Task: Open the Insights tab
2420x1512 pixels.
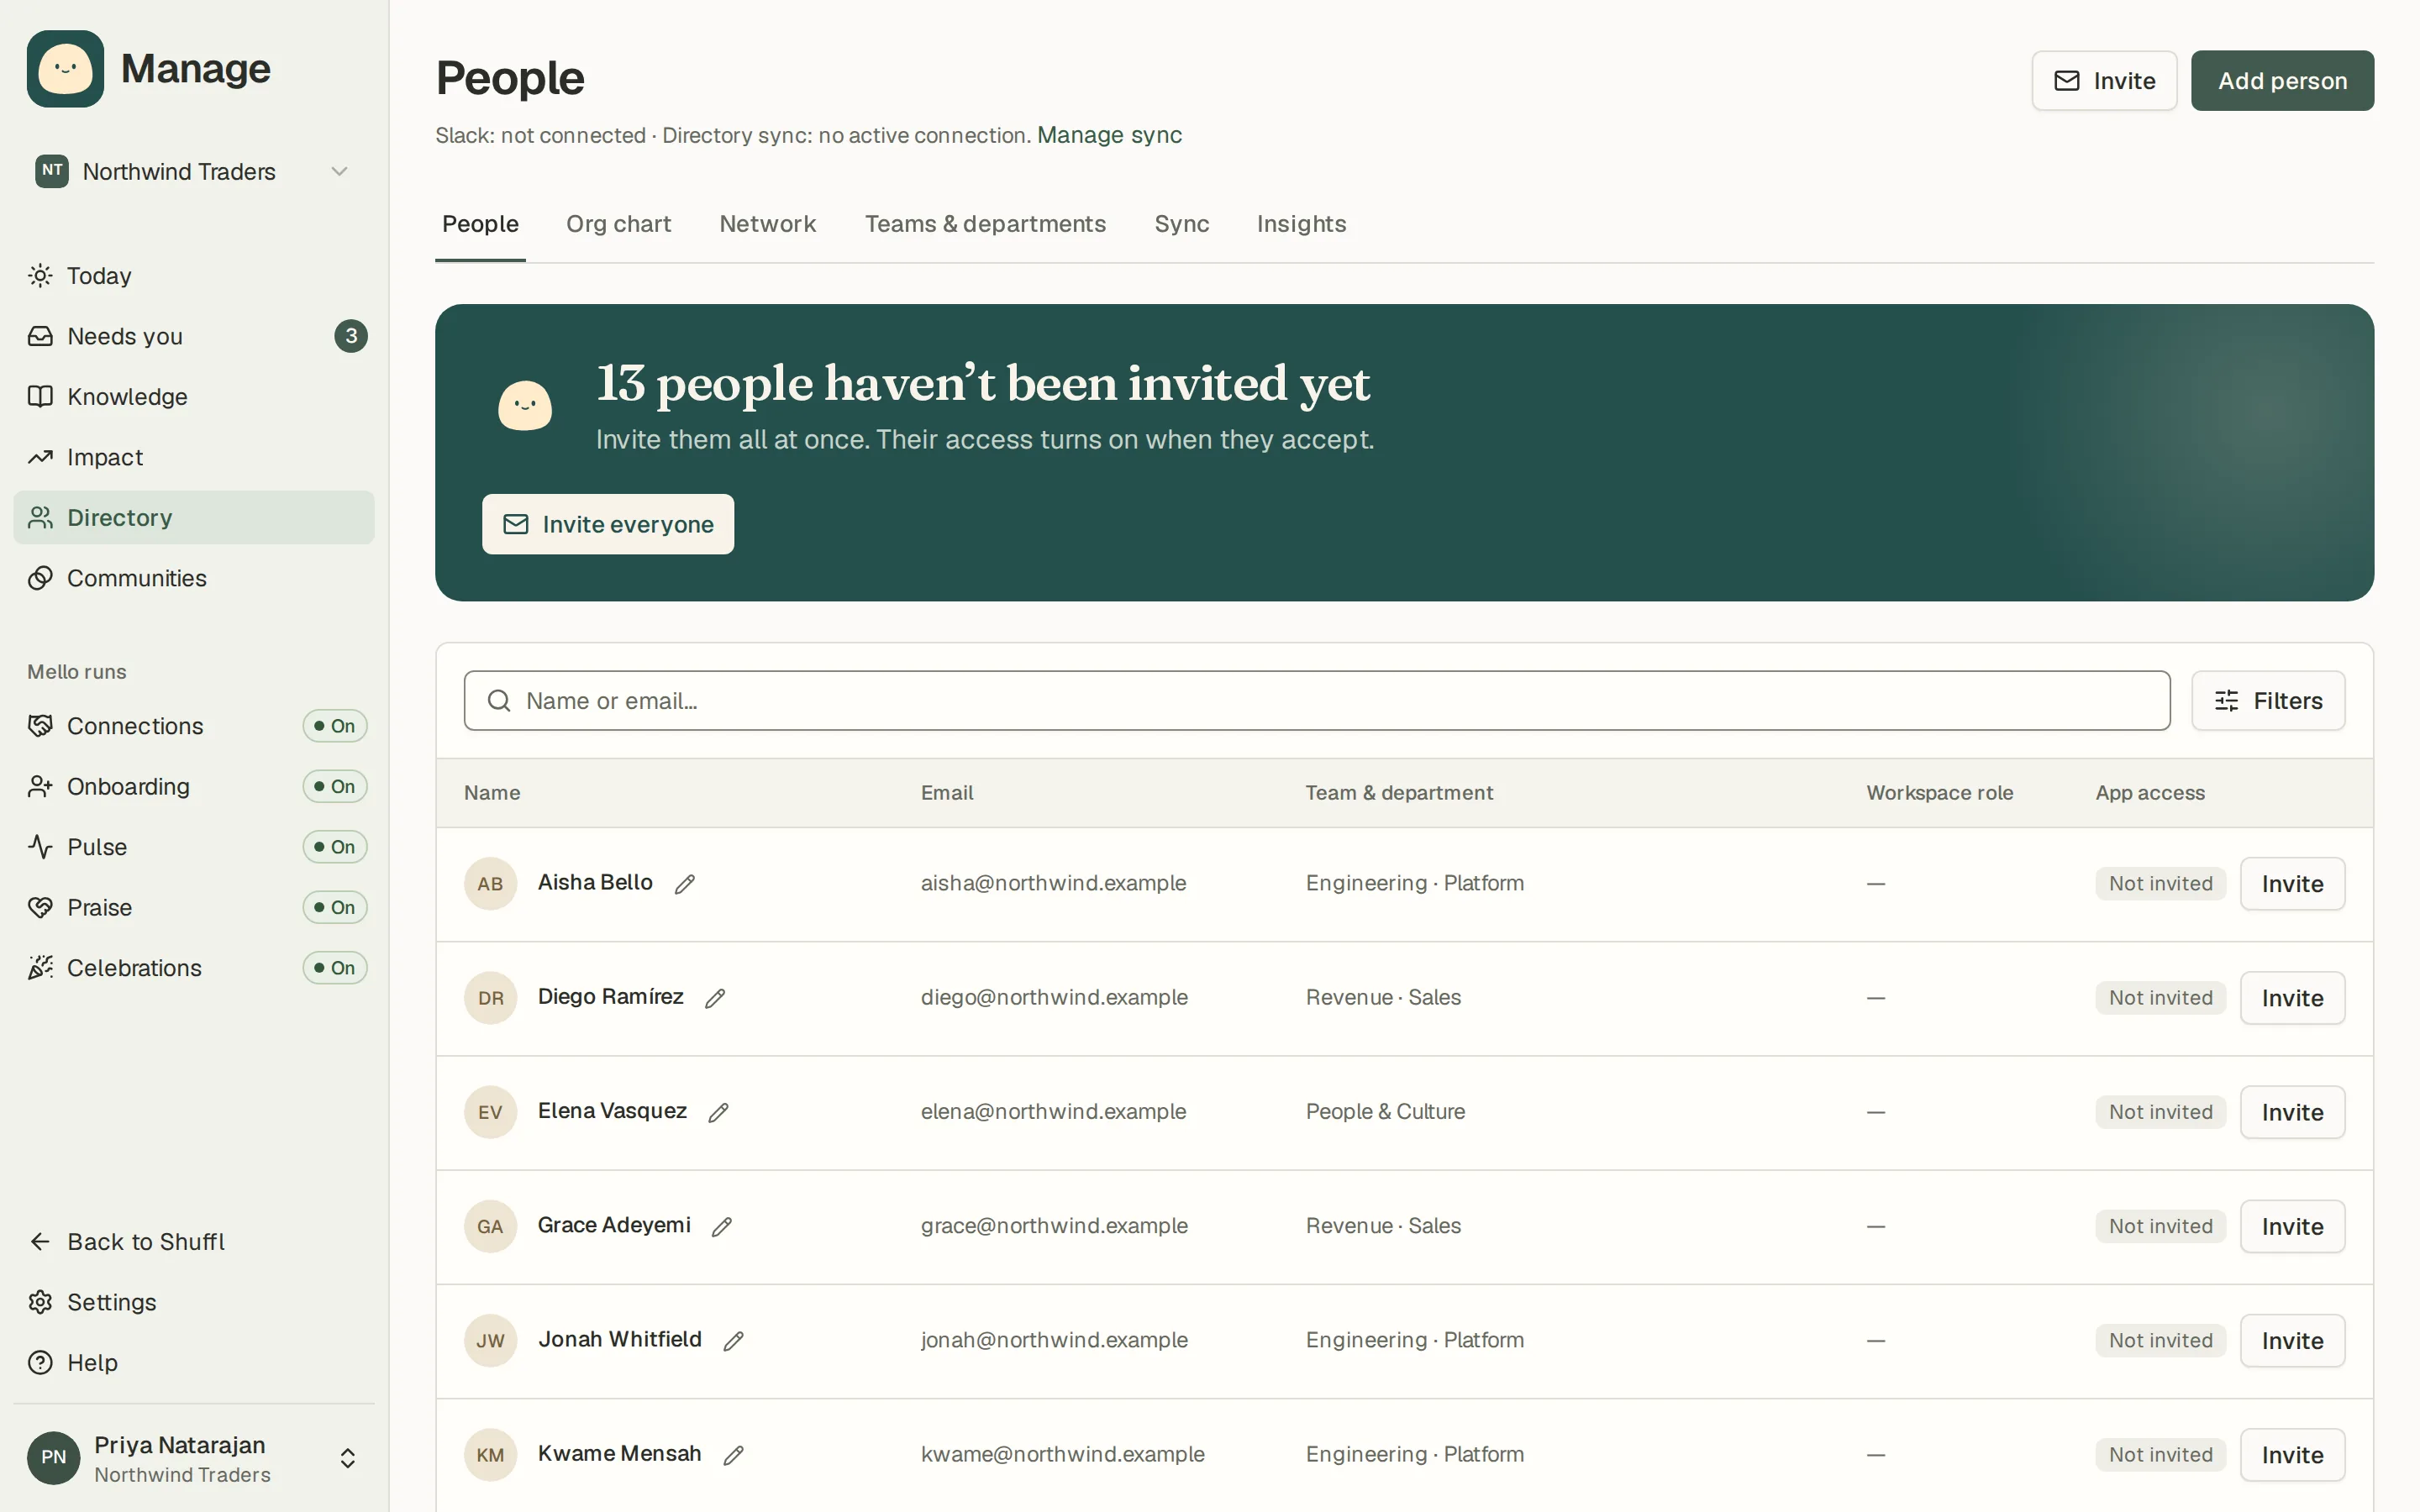Action: 1301,224
